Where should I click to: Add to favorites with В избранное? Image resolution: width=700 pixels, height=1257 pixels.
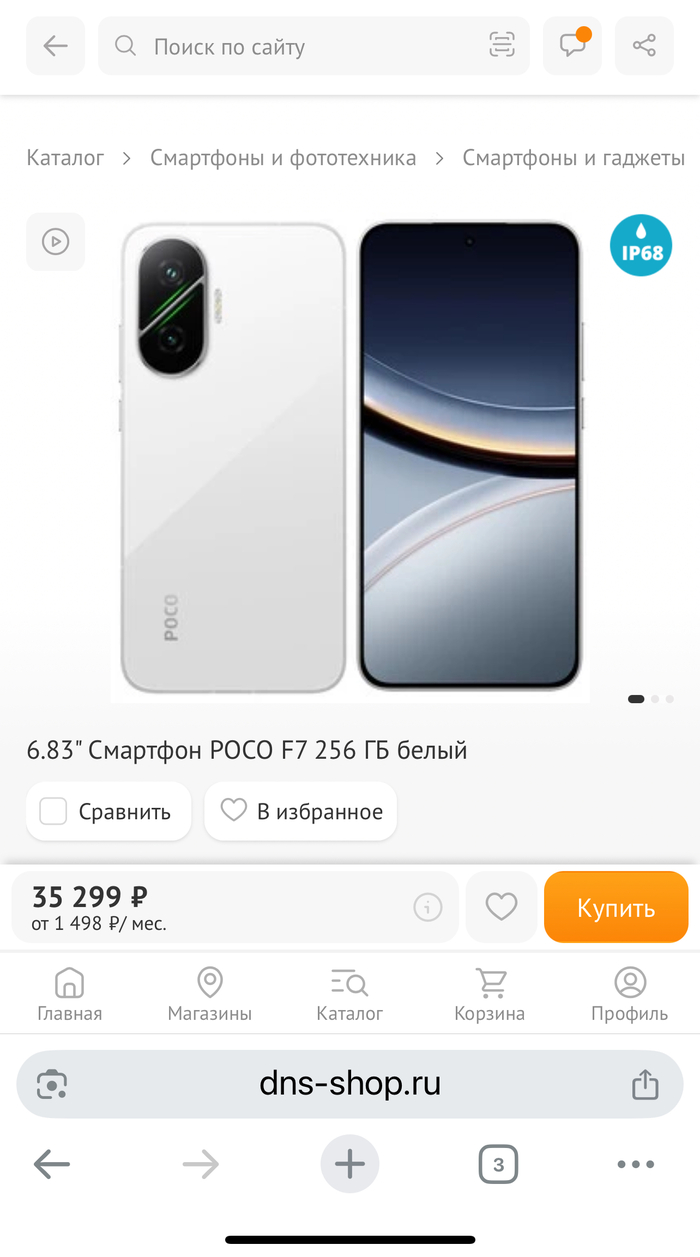301,811
